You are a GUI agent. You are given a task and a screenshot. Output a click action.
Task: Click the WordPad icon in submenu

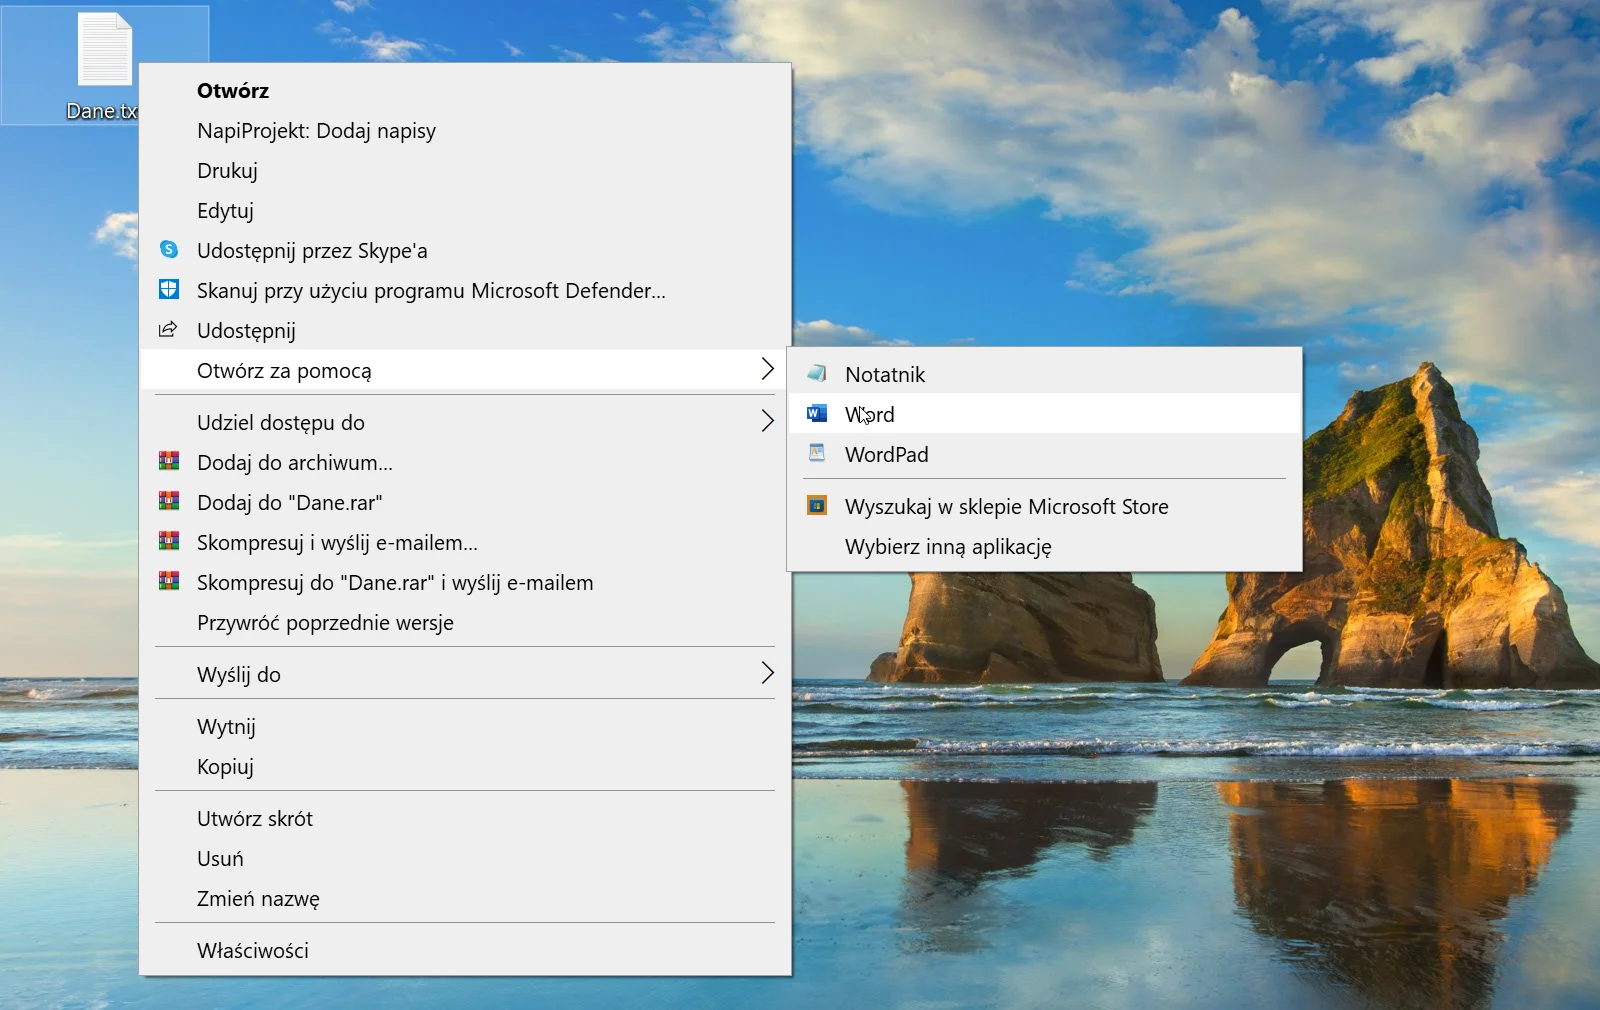[x=817, y=453]
